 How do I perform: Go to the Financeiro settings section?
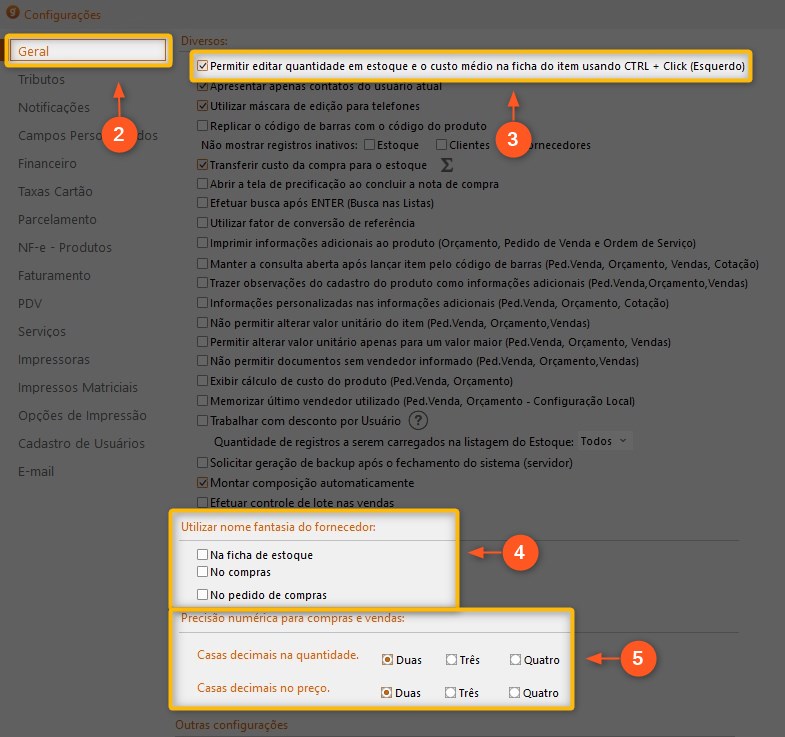(47, 163)
